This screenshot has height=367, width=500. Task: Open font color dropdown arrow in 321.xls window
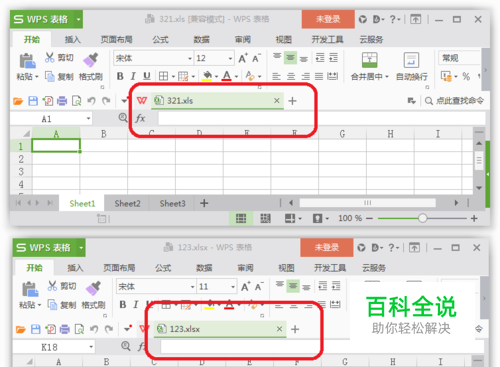tap(236, 77)
